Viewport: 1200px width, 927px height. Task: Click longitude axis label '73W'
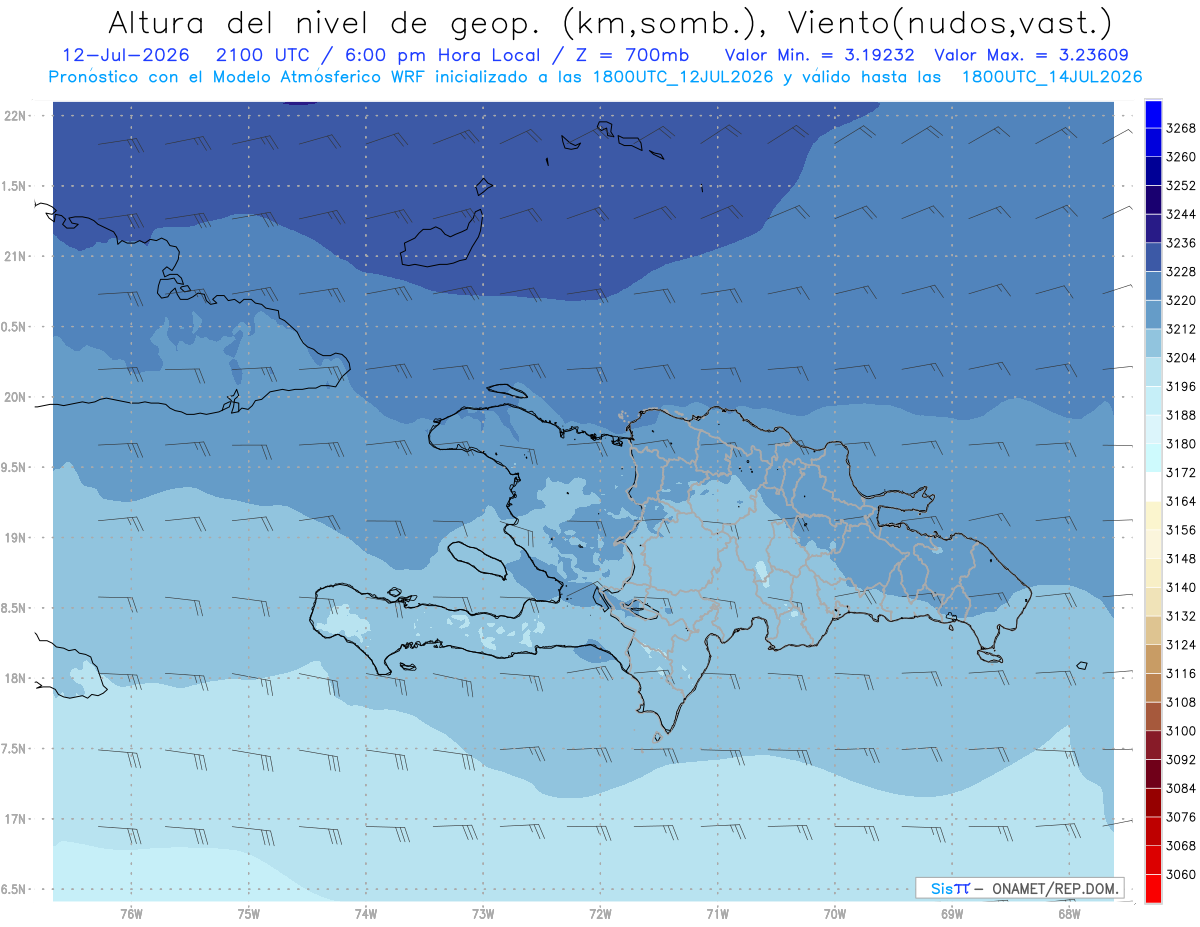coord(483,914)
